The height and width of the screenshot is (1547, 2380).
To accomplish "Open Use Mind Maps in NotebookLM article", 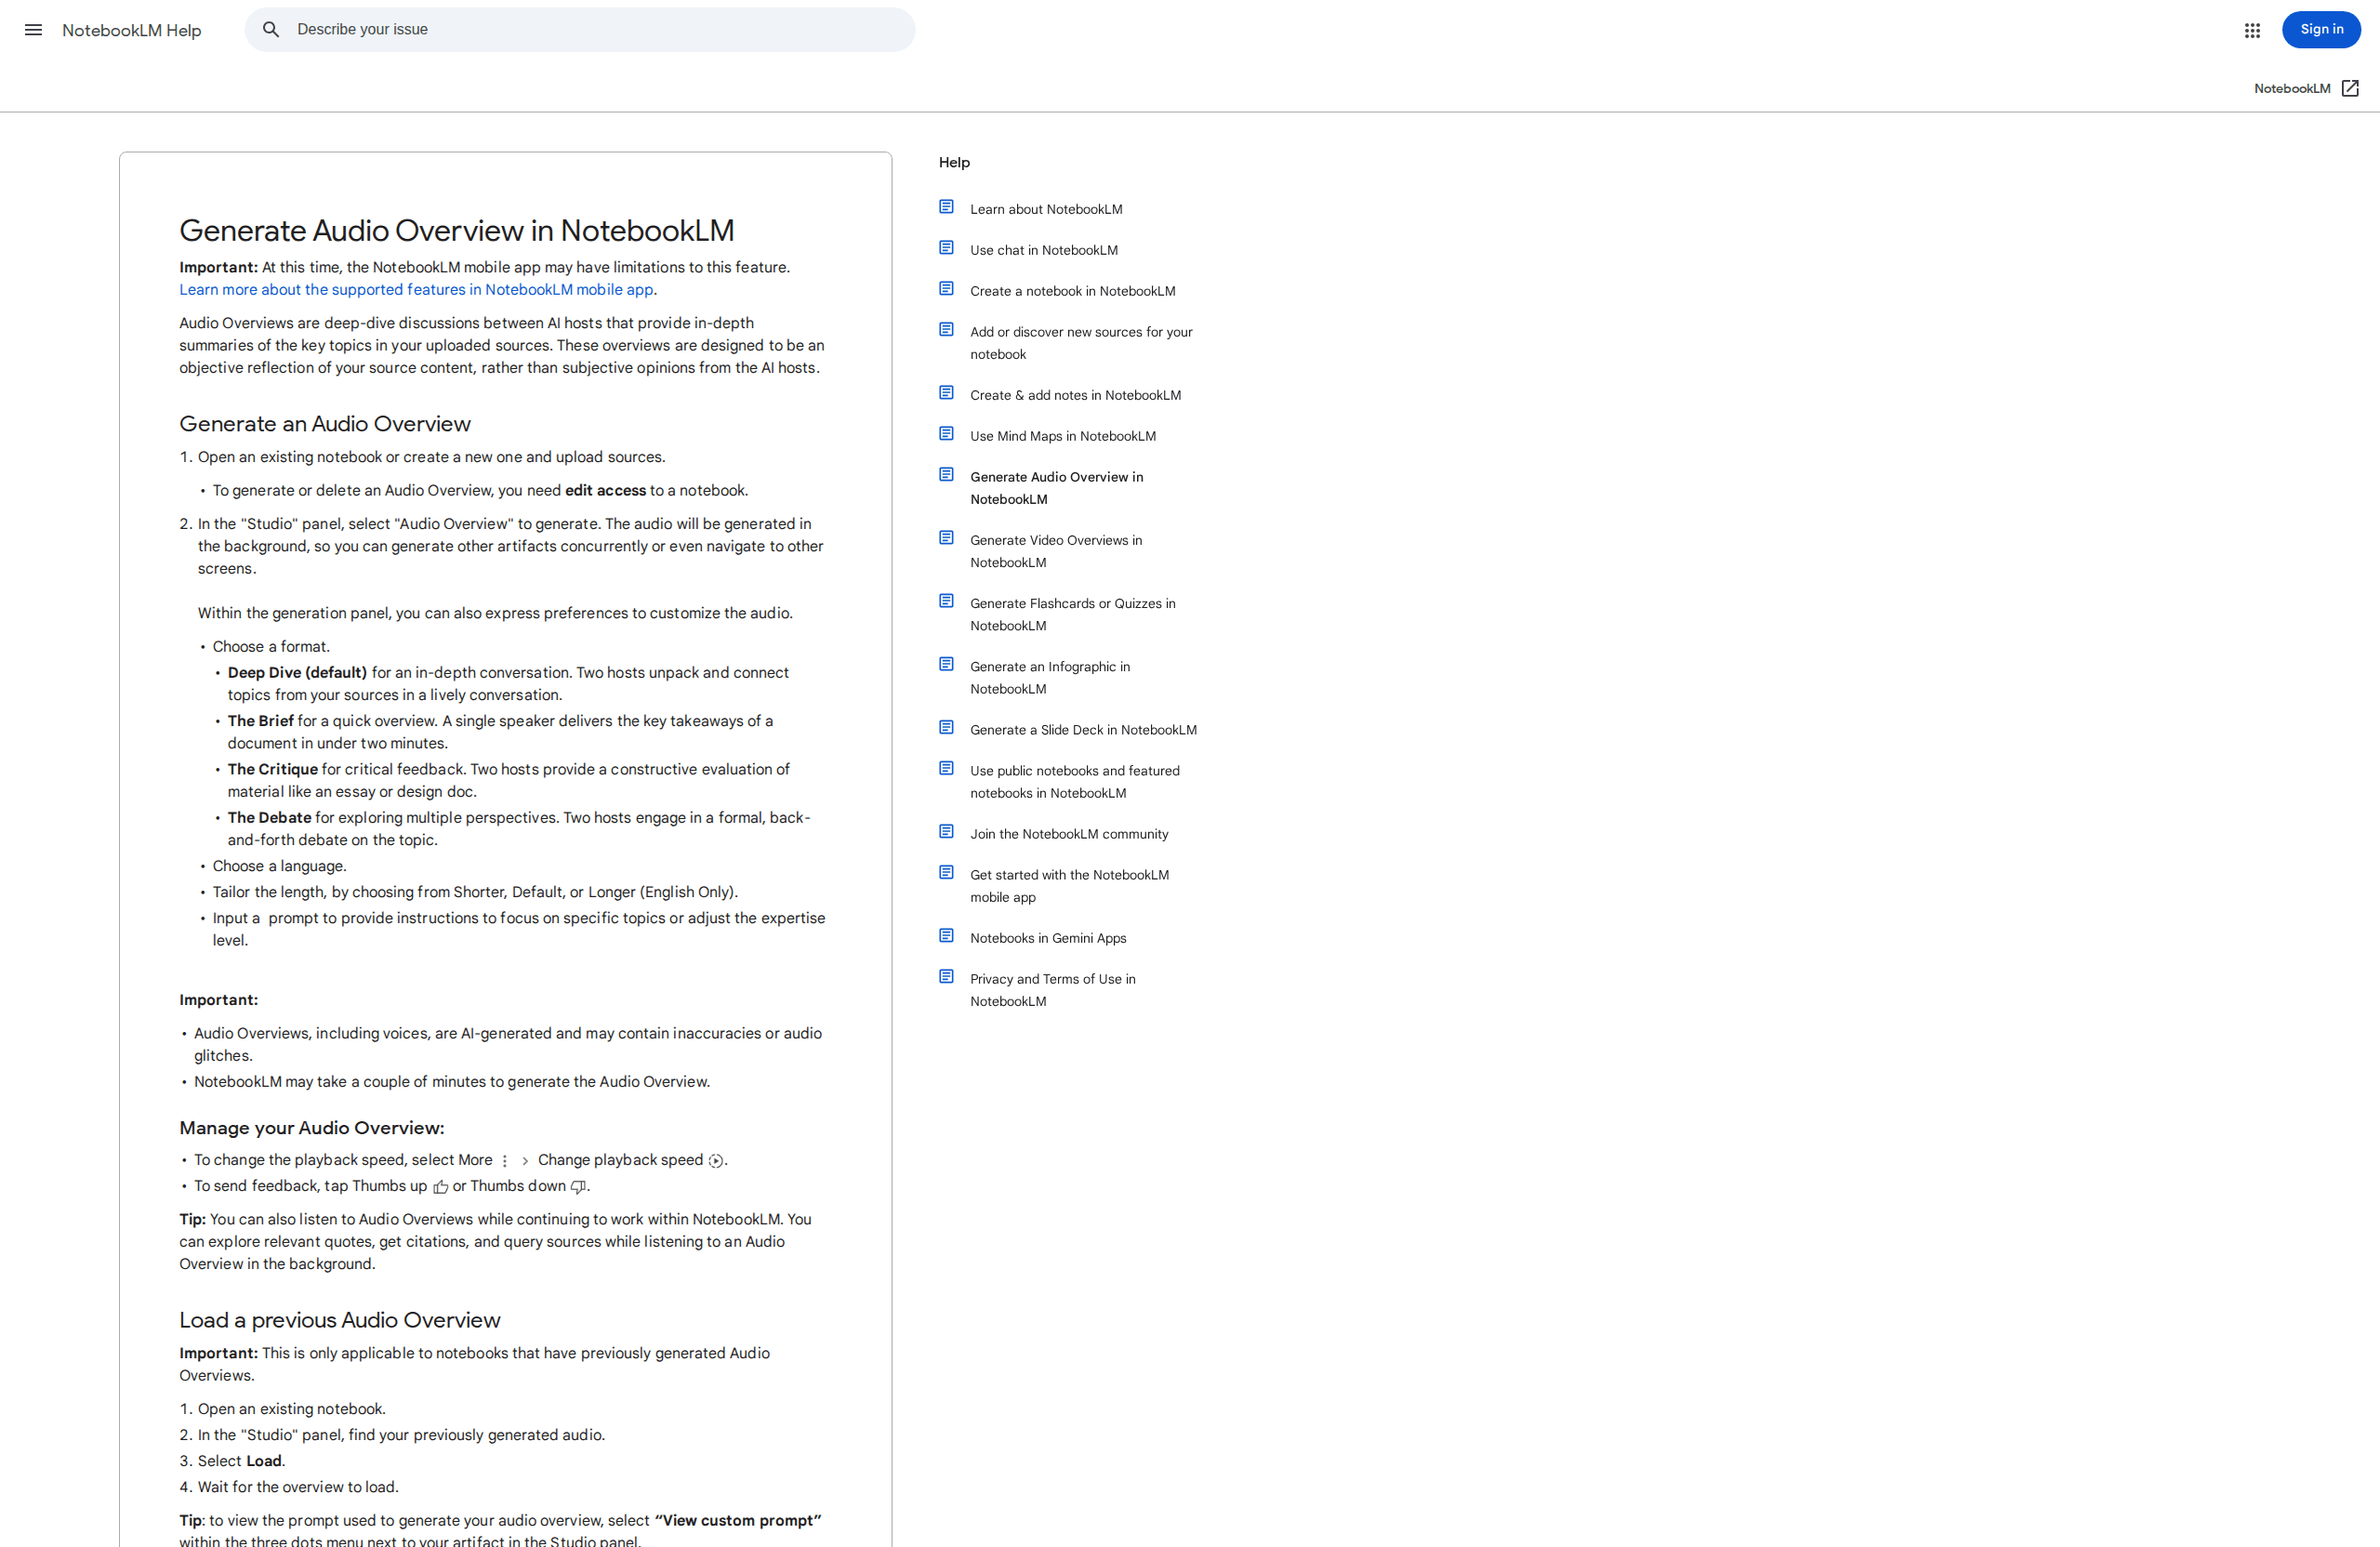I will [x=1063, y=436].
